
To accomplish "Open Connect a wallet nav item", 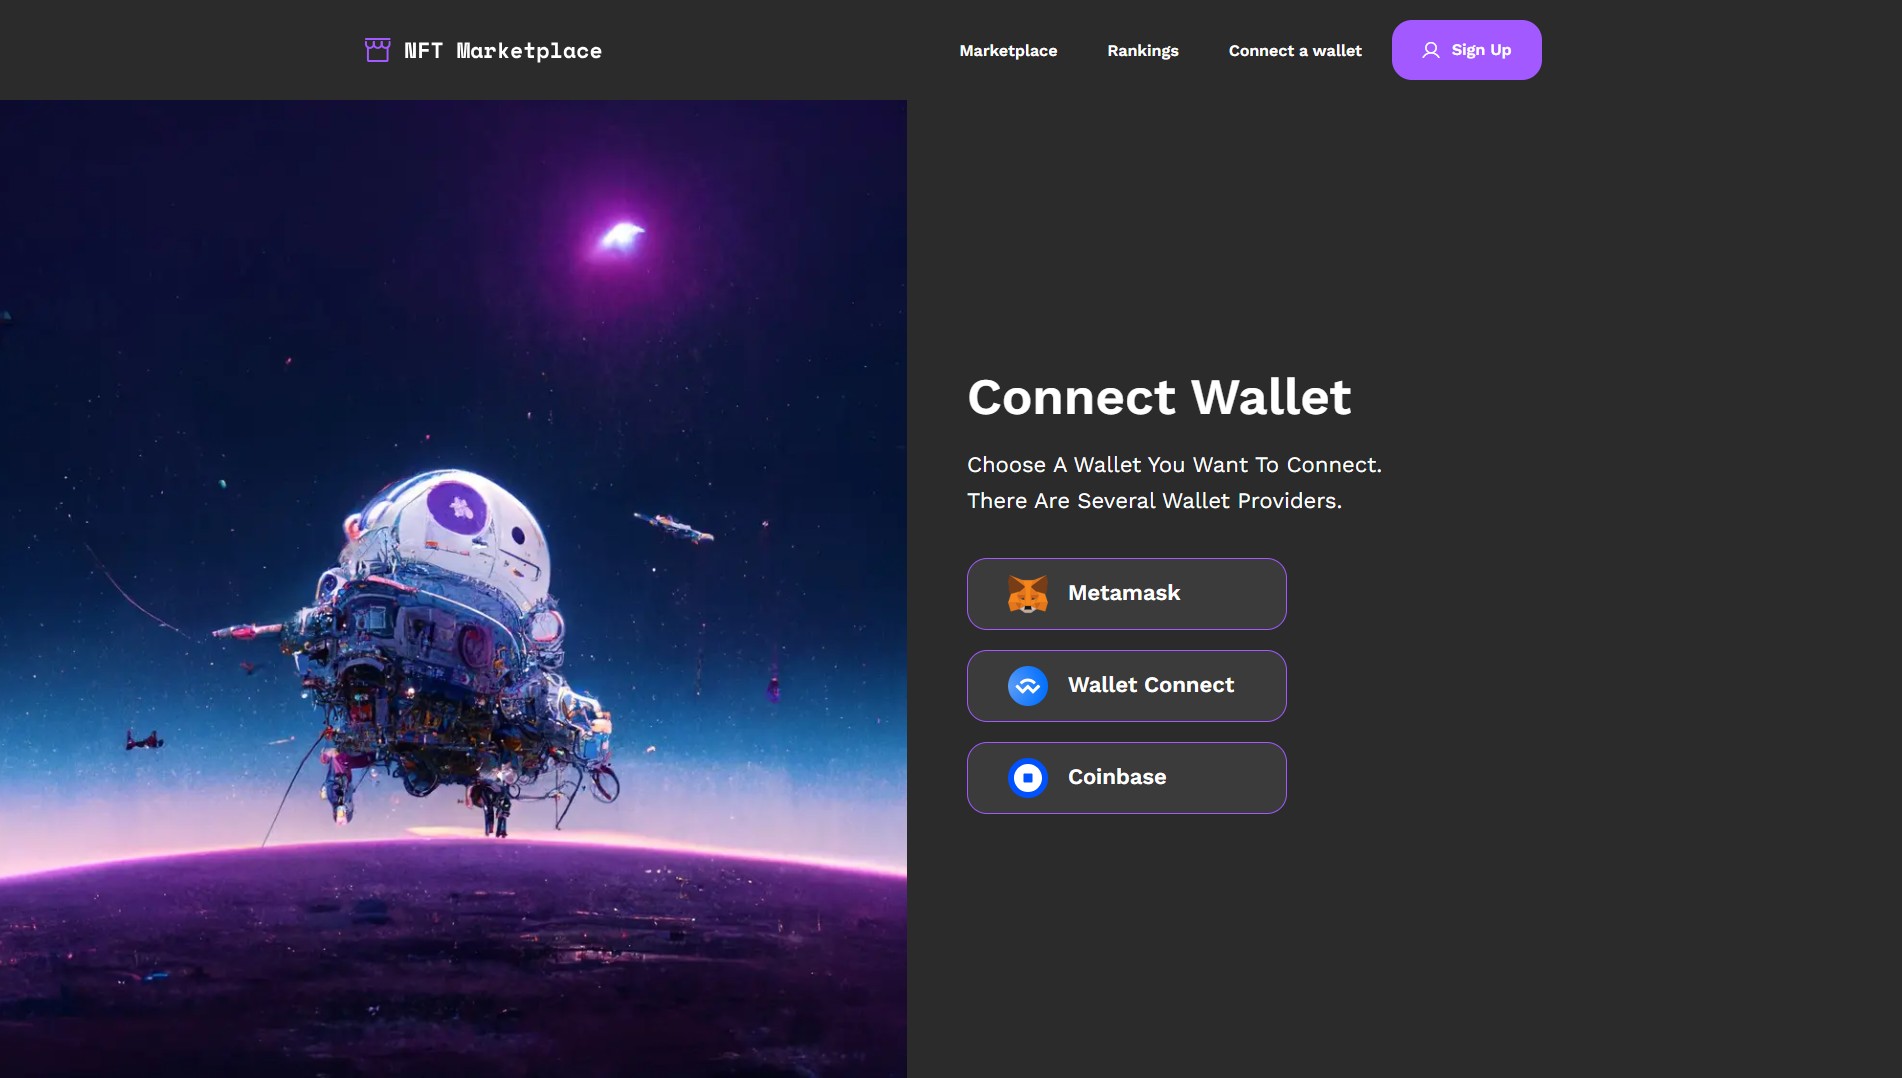I will [x=1295, y=50].
